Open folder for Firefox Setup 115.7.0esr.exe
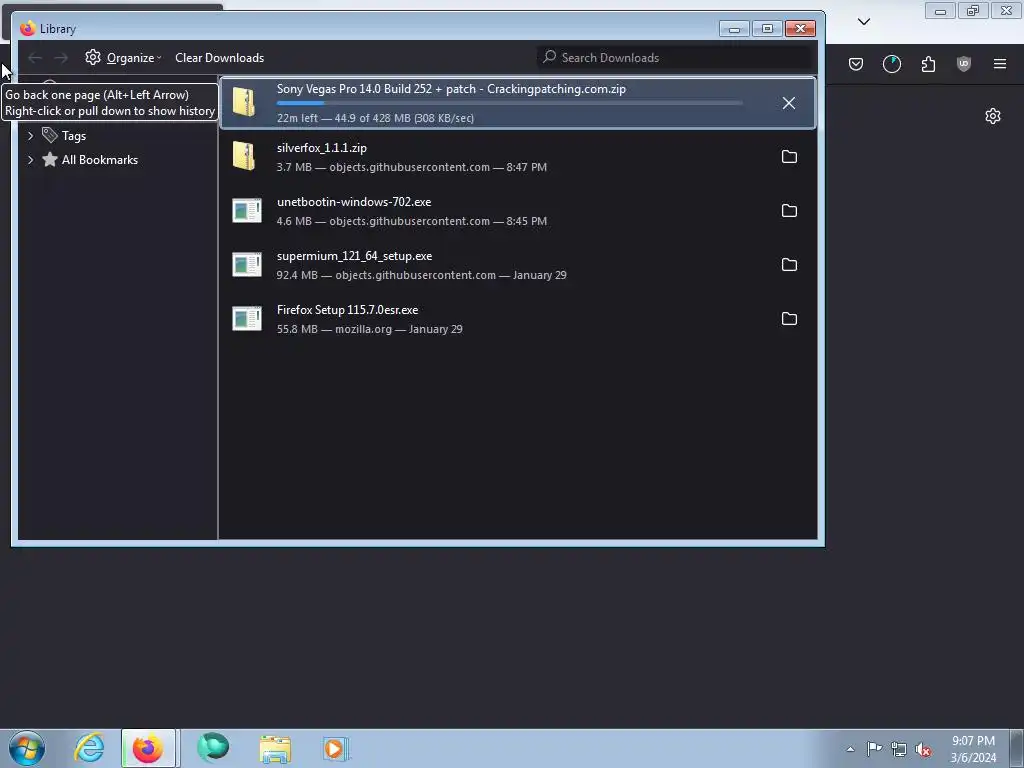The height and width of the screenshot is (768, 1024). [789, 319]
